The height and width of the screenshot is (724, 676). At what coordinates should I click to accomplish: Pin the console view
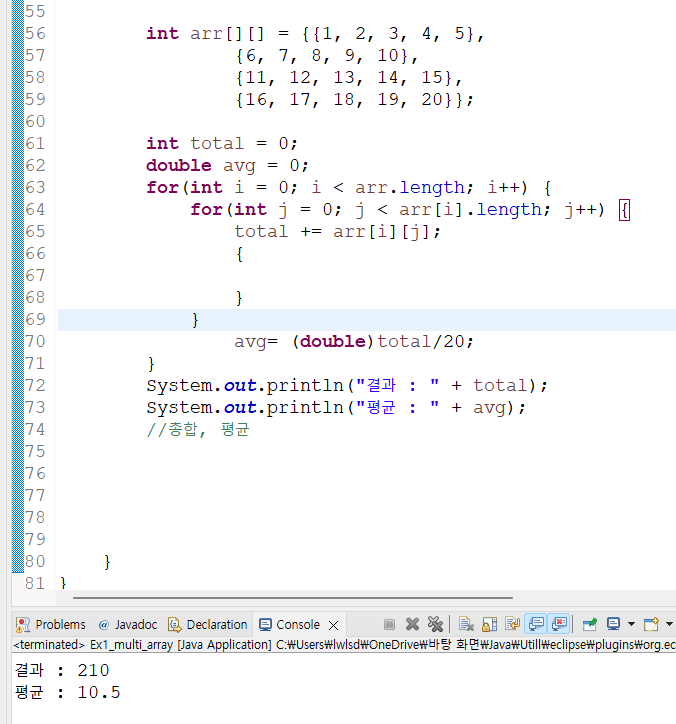point(590,625)
